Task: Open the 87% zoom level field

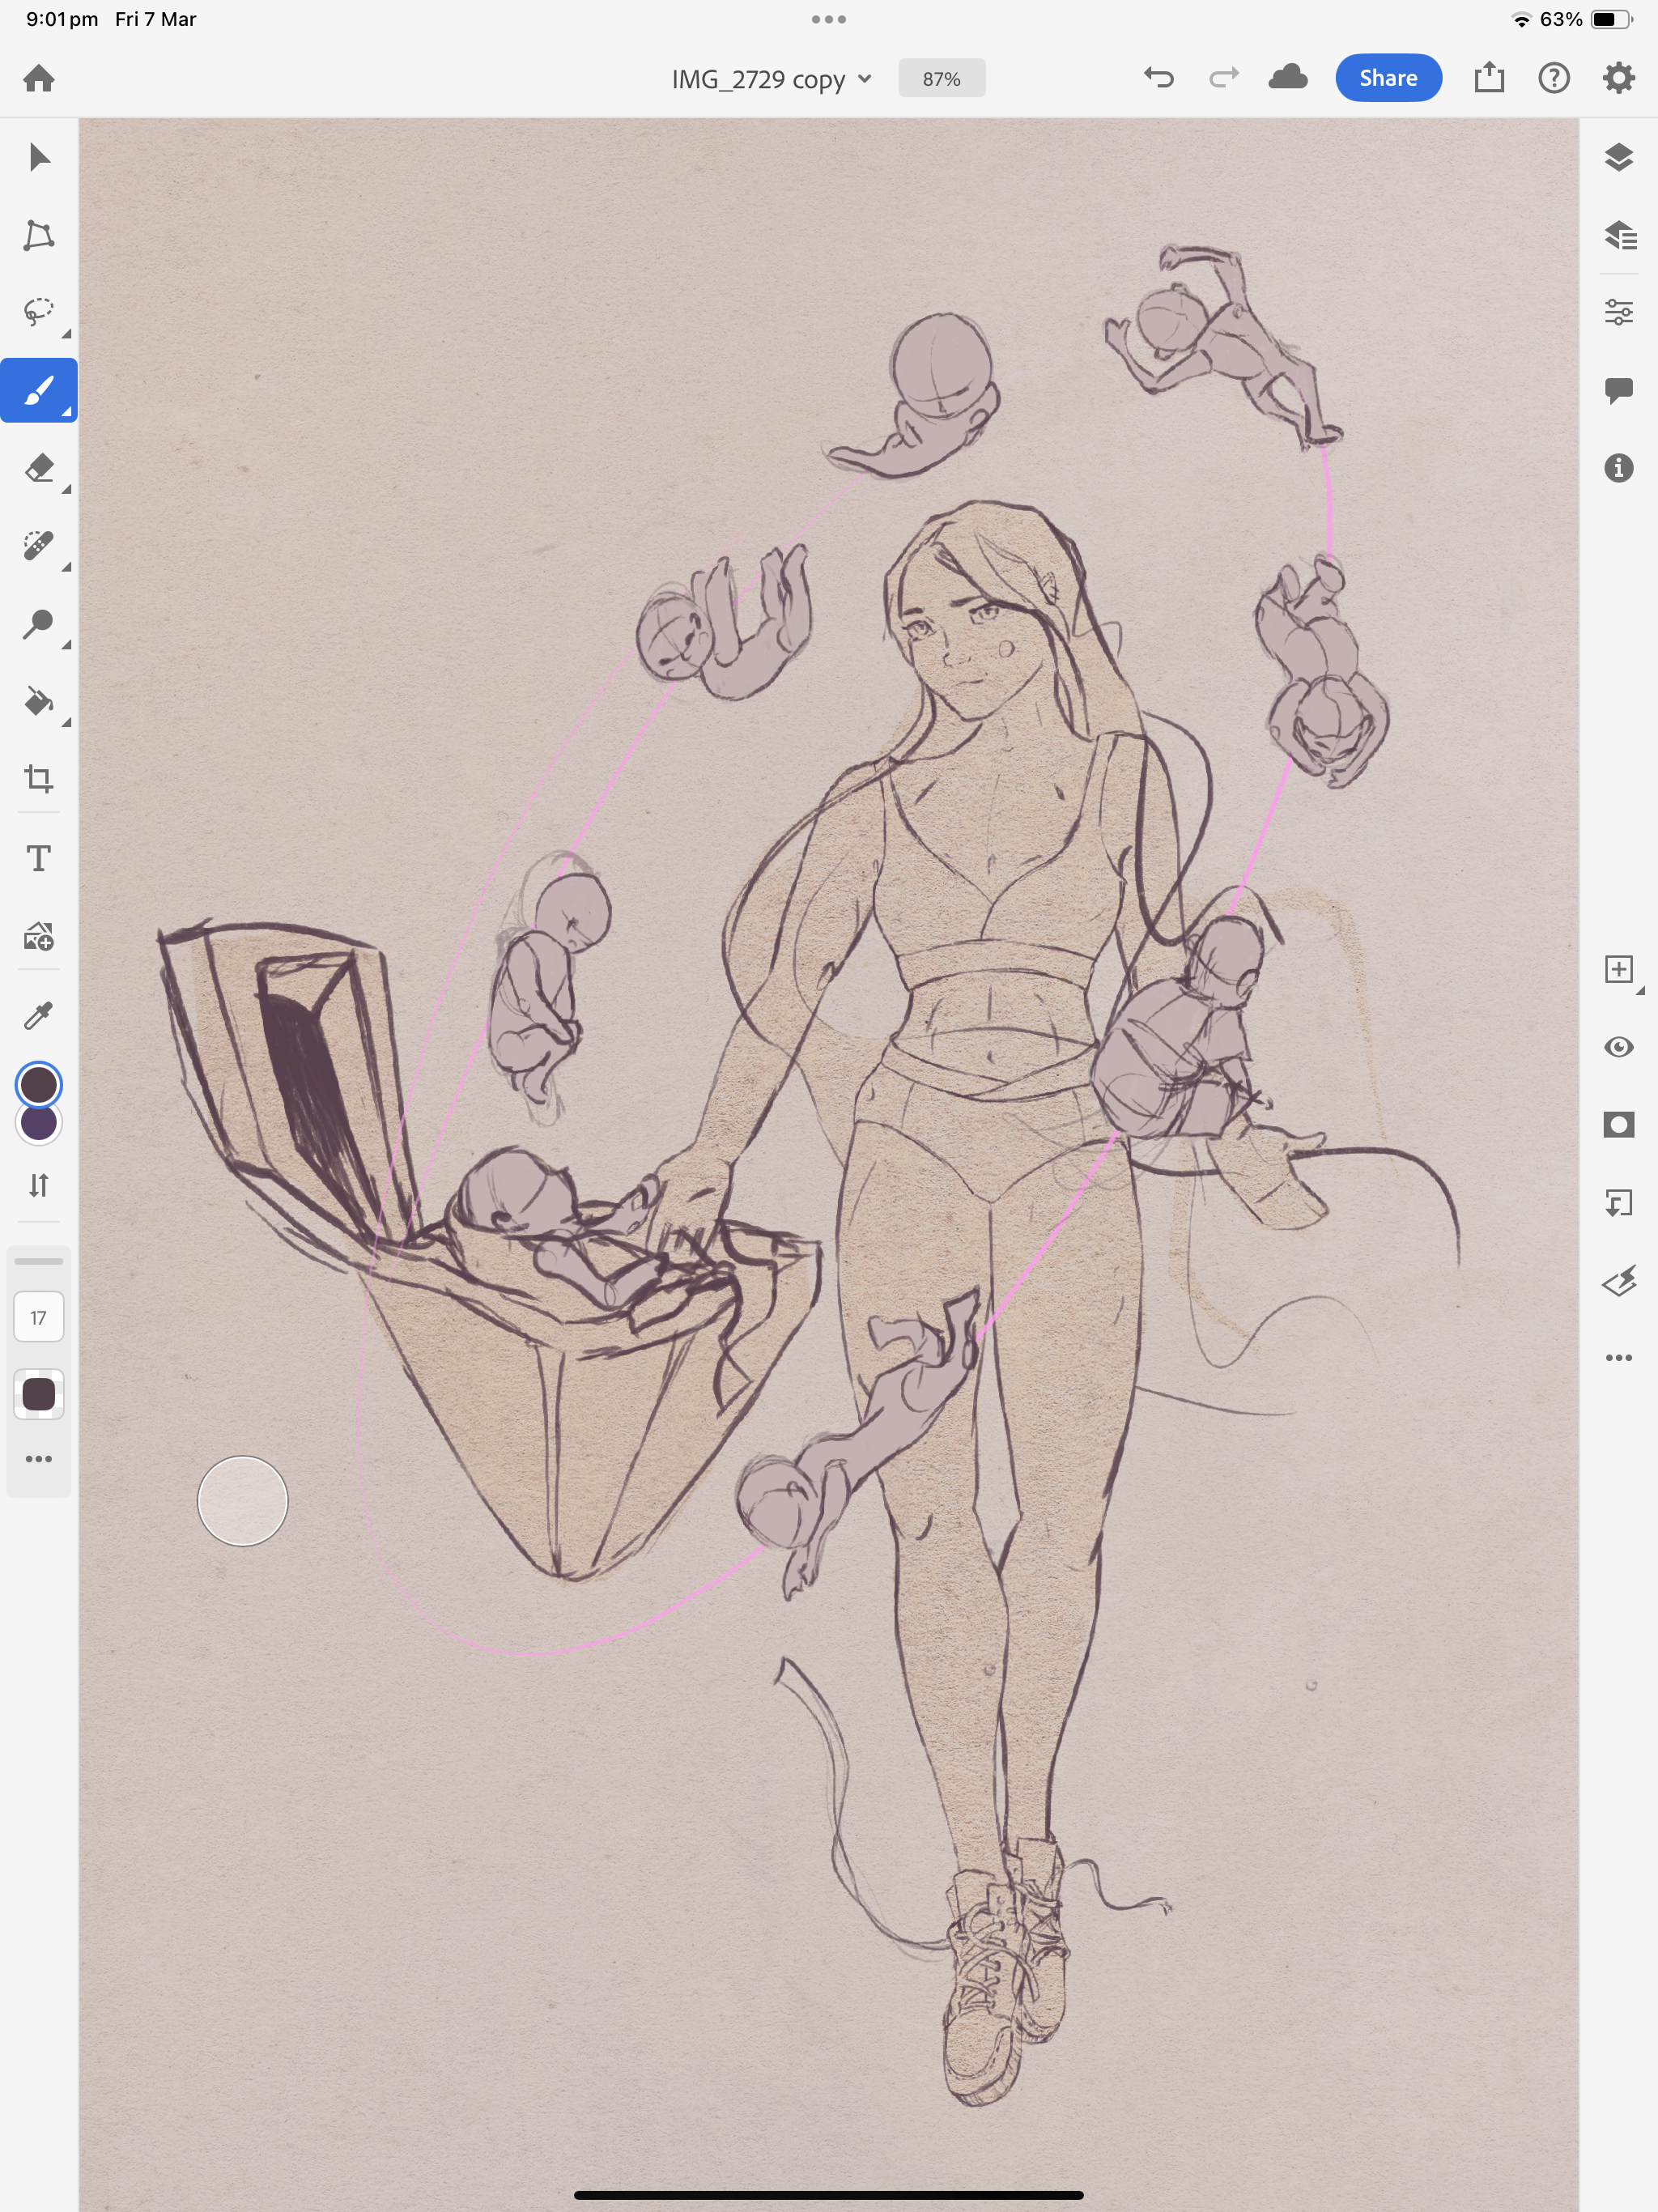Action: coord(941,79)
